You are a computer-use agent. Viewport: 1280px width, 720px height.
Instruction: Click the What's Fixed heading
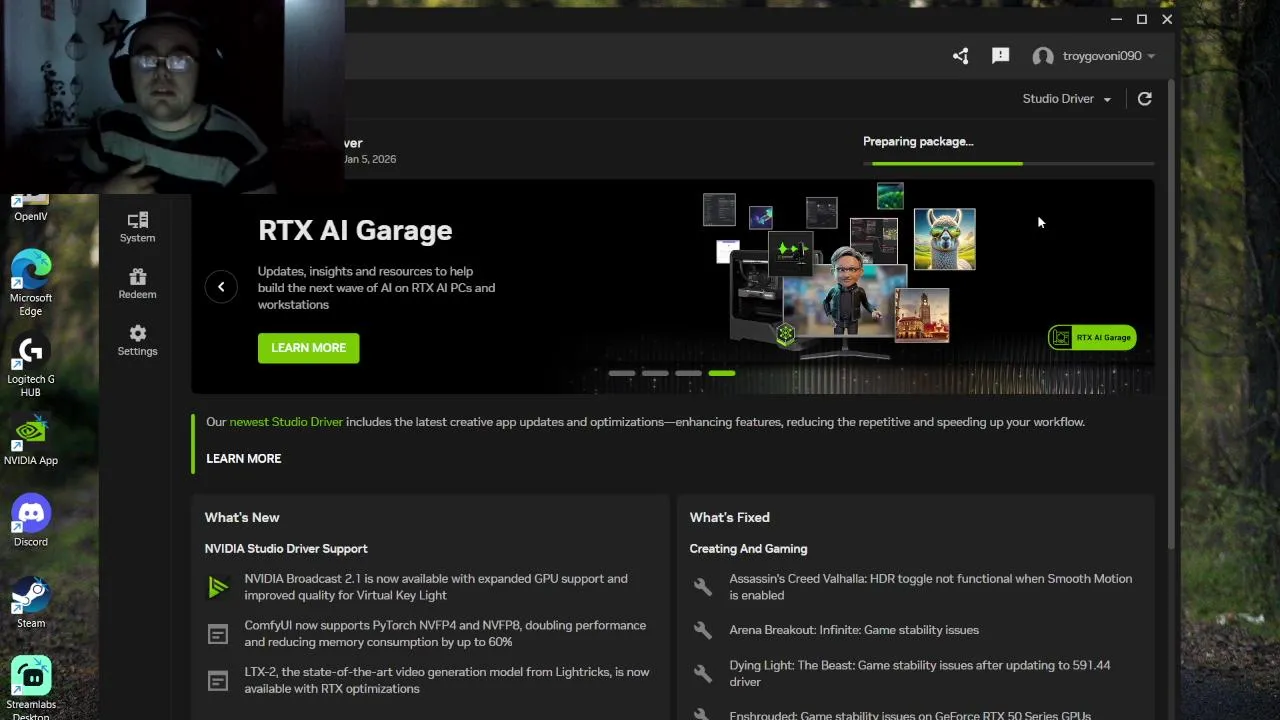tap(730, 517)
